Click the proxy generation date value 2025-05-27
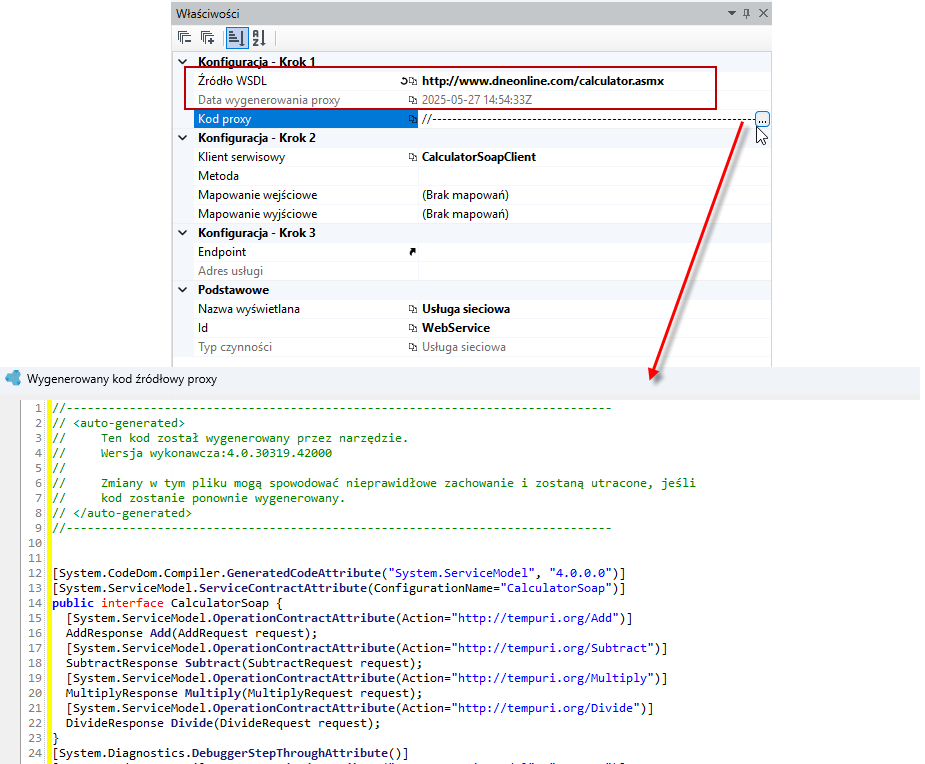The width and height of the screenshot is (925, 764). [477, 100]
